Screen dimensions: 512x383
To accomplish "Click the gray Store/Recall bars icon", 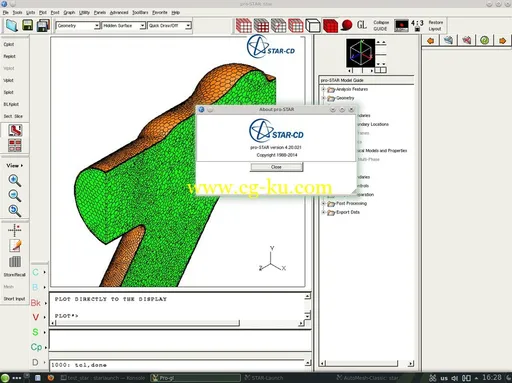I will (x=15, y=262).
